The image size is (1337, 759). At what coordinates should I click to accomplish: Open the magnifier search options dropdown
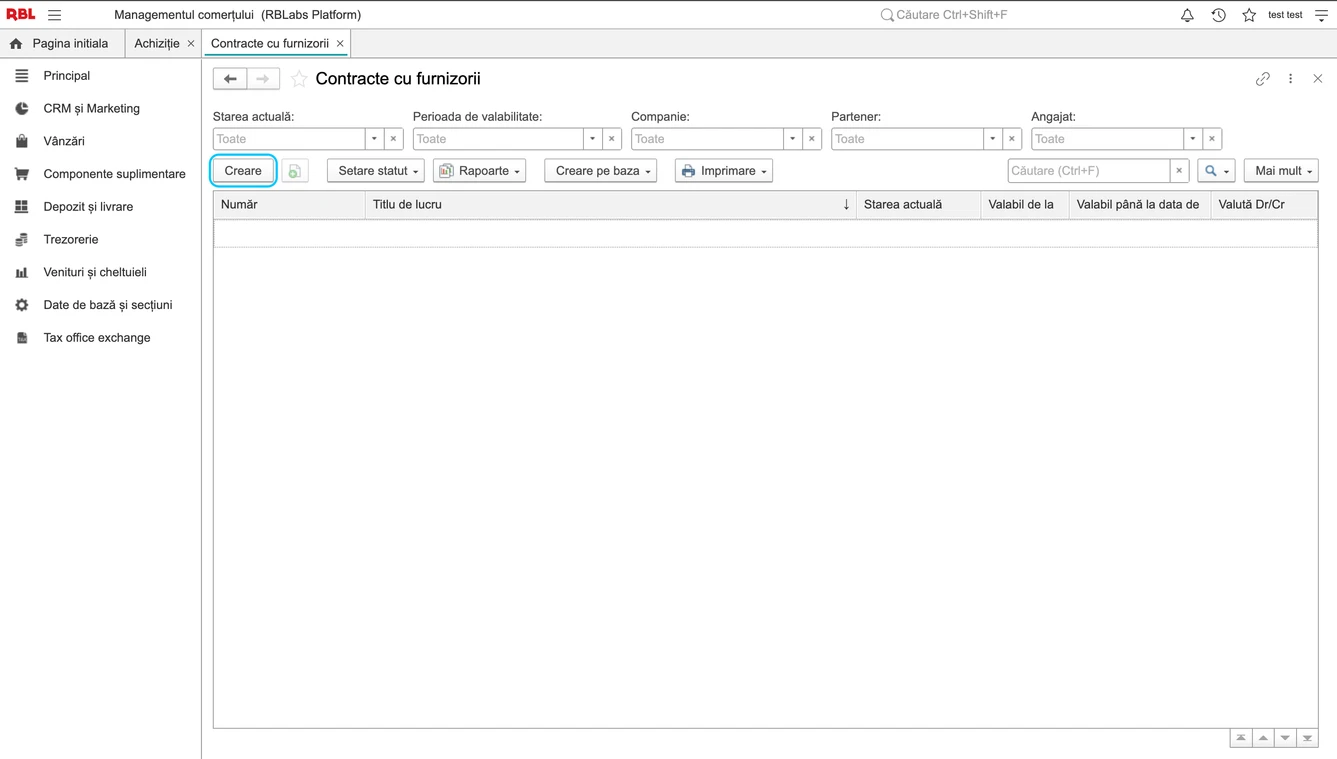pyautogui.click(x=1216, y=171)
